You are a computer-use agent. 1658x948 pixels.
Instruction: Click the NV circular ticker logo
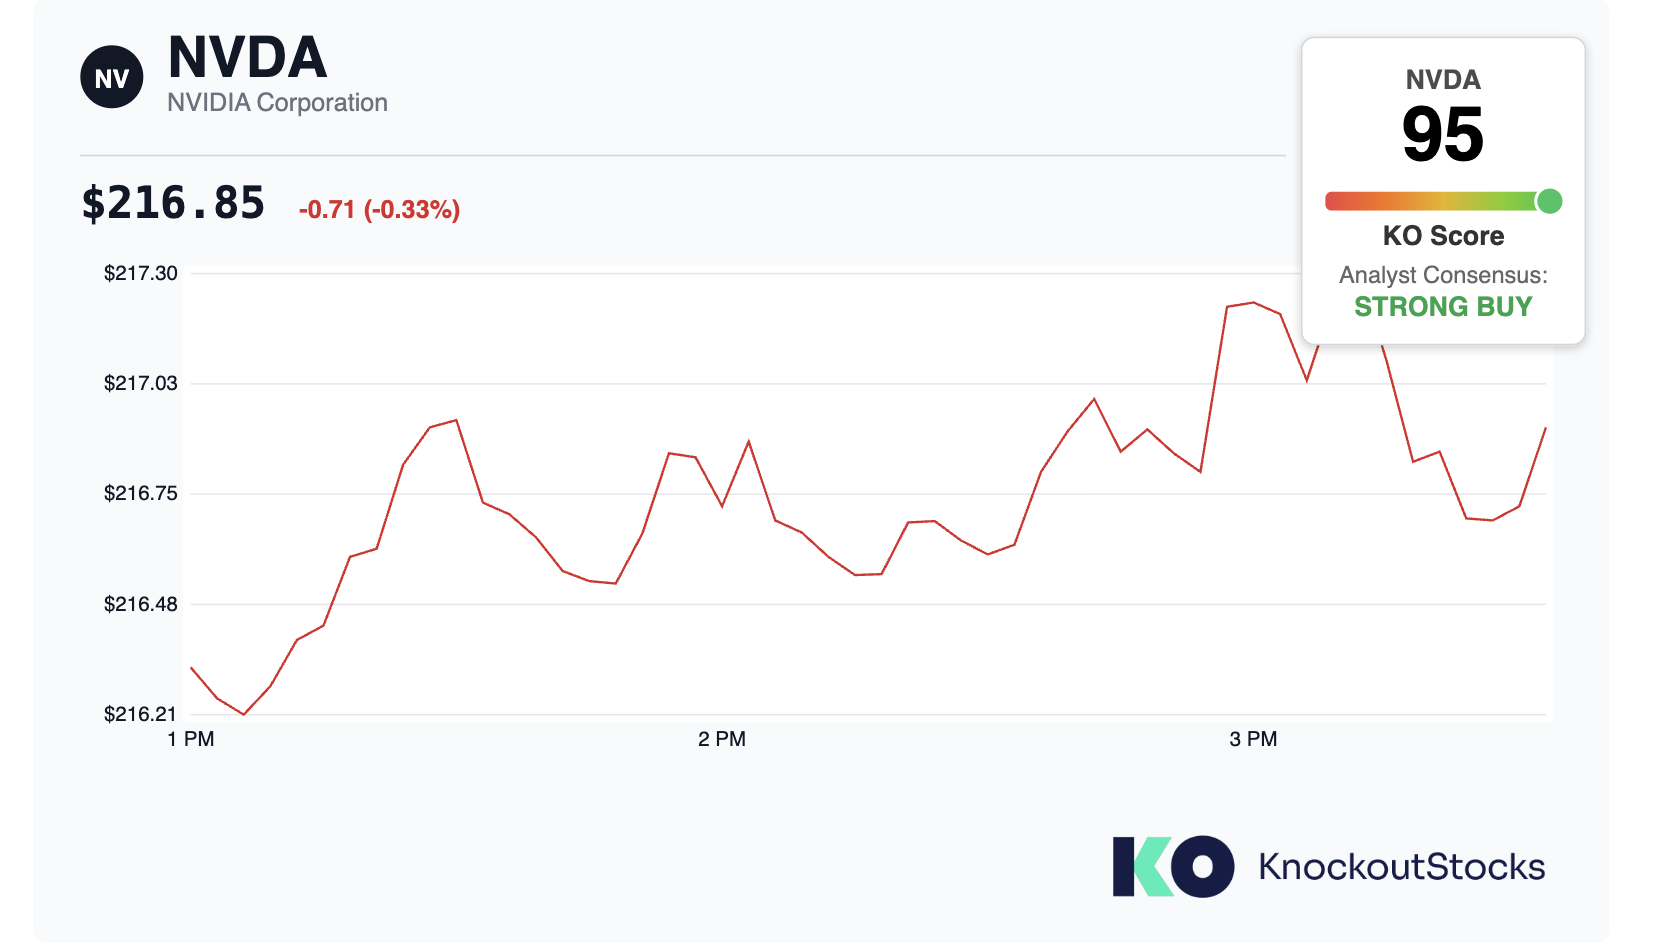pos(112,77)
